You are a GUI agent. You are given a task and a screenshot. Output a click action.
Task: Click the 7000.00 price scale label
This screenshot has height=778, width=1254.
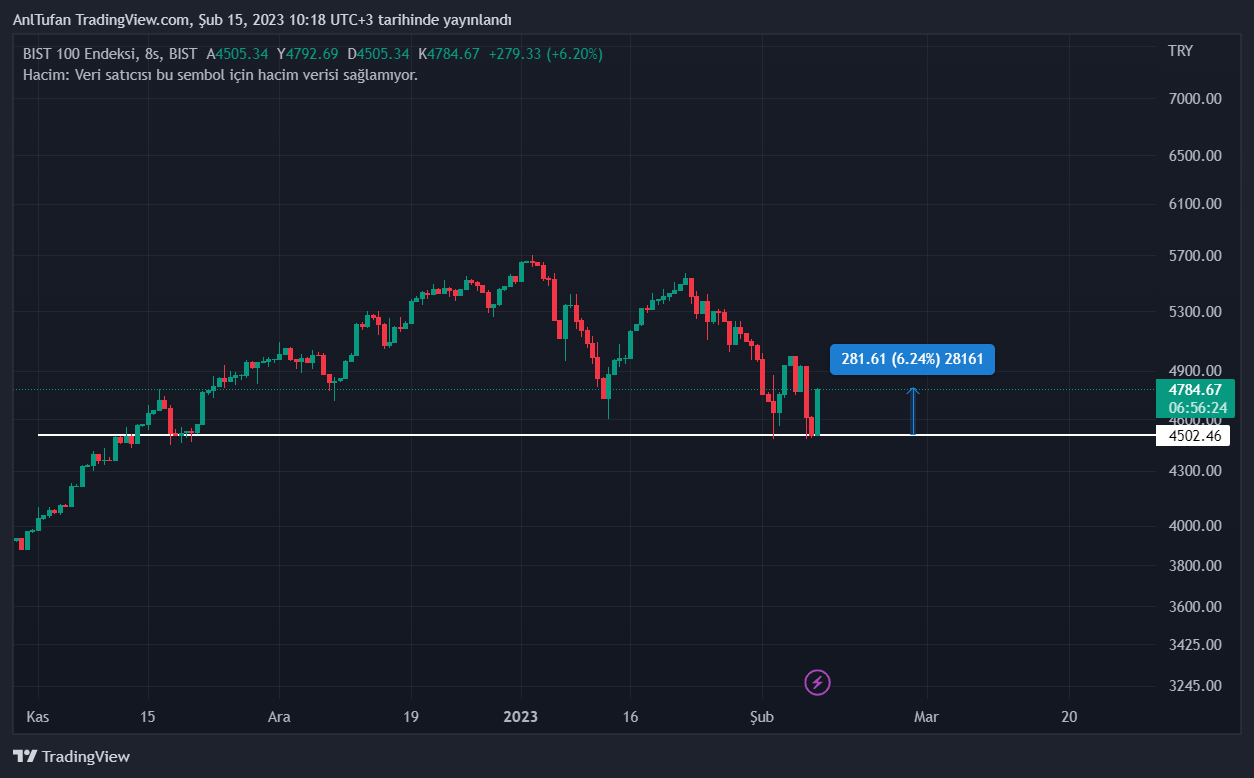coord(1194,99)
